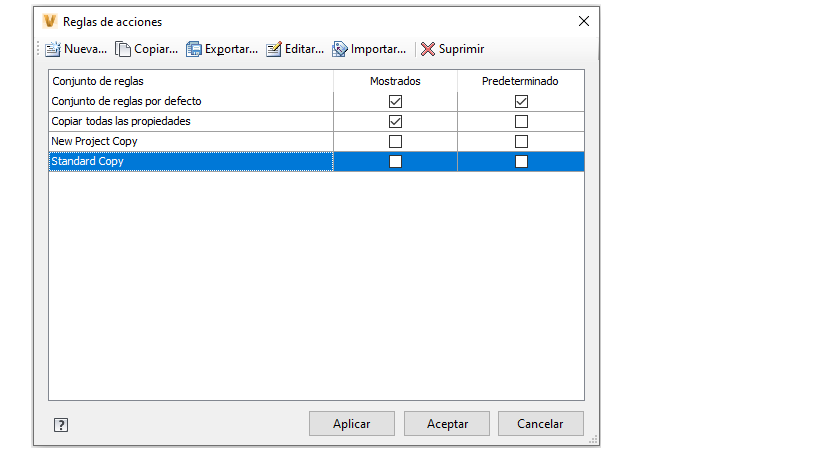Click the Importar toolbar icon
The height and width of the screenshot is (454, 814).
pyautogui.click(x=340, y=49)
